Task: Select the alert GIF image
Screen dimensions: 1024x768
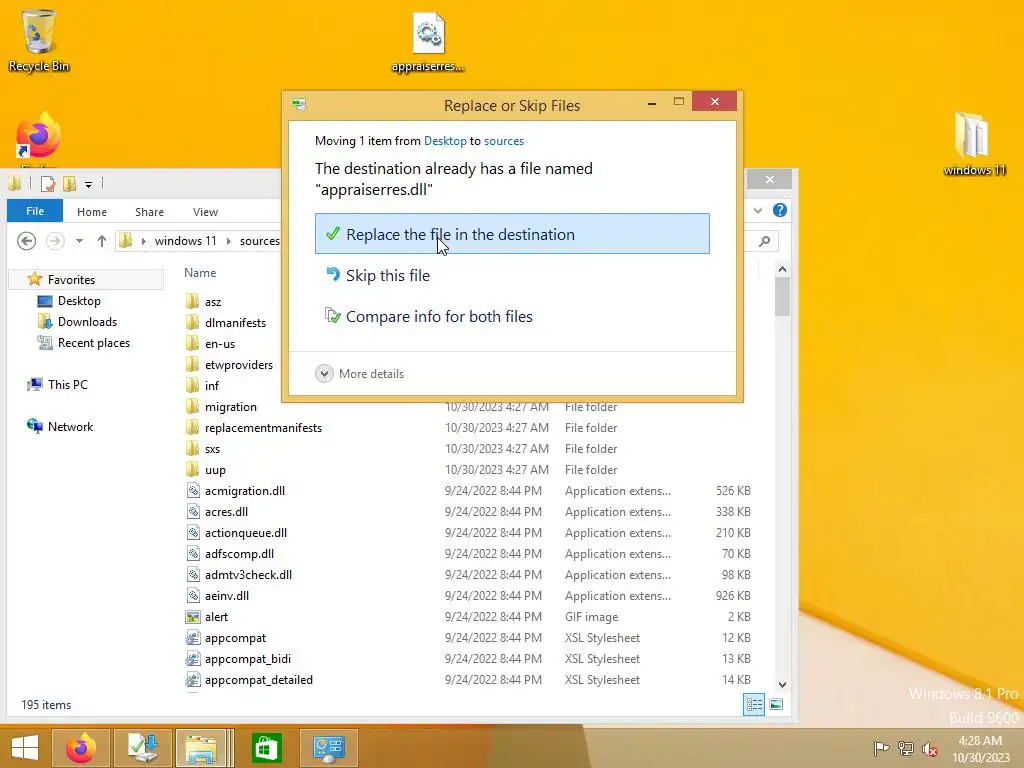Action: coord(216,616)
